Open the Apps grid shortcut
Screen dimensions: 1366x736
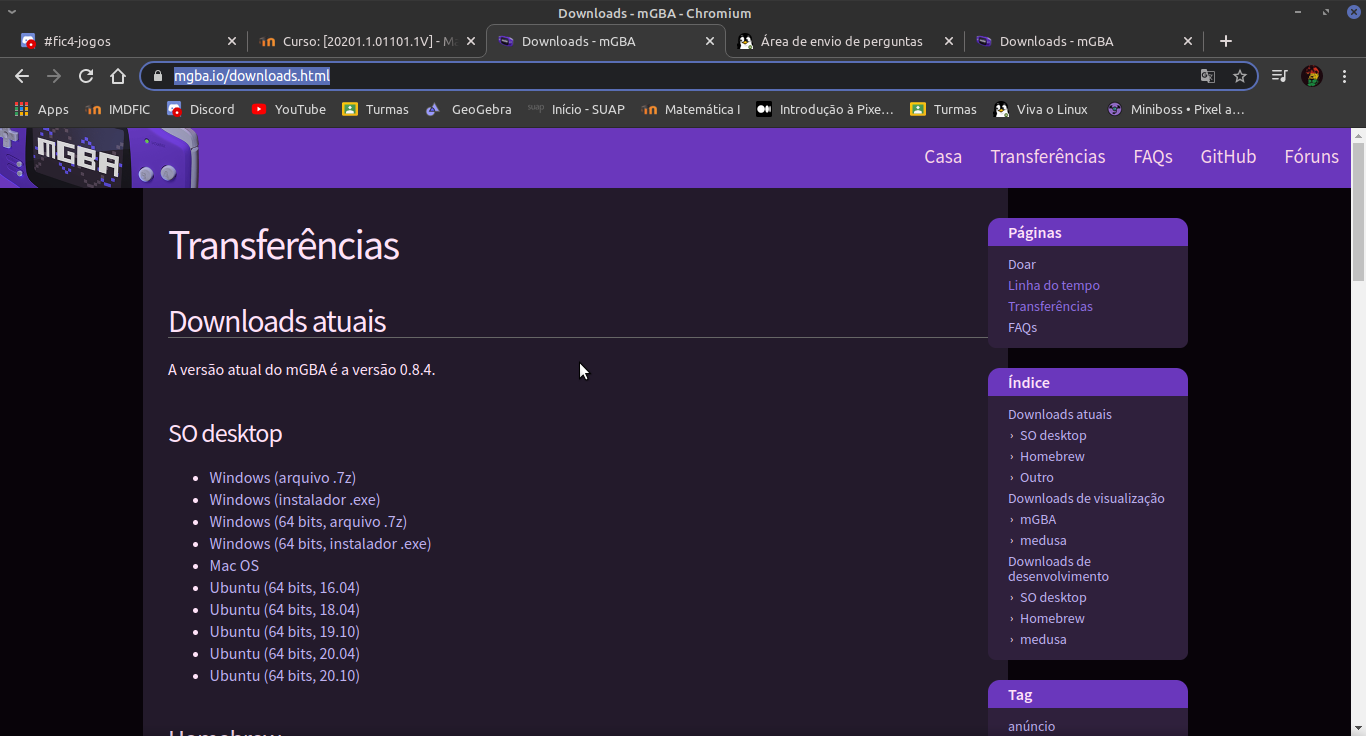(x=42, y=109)
